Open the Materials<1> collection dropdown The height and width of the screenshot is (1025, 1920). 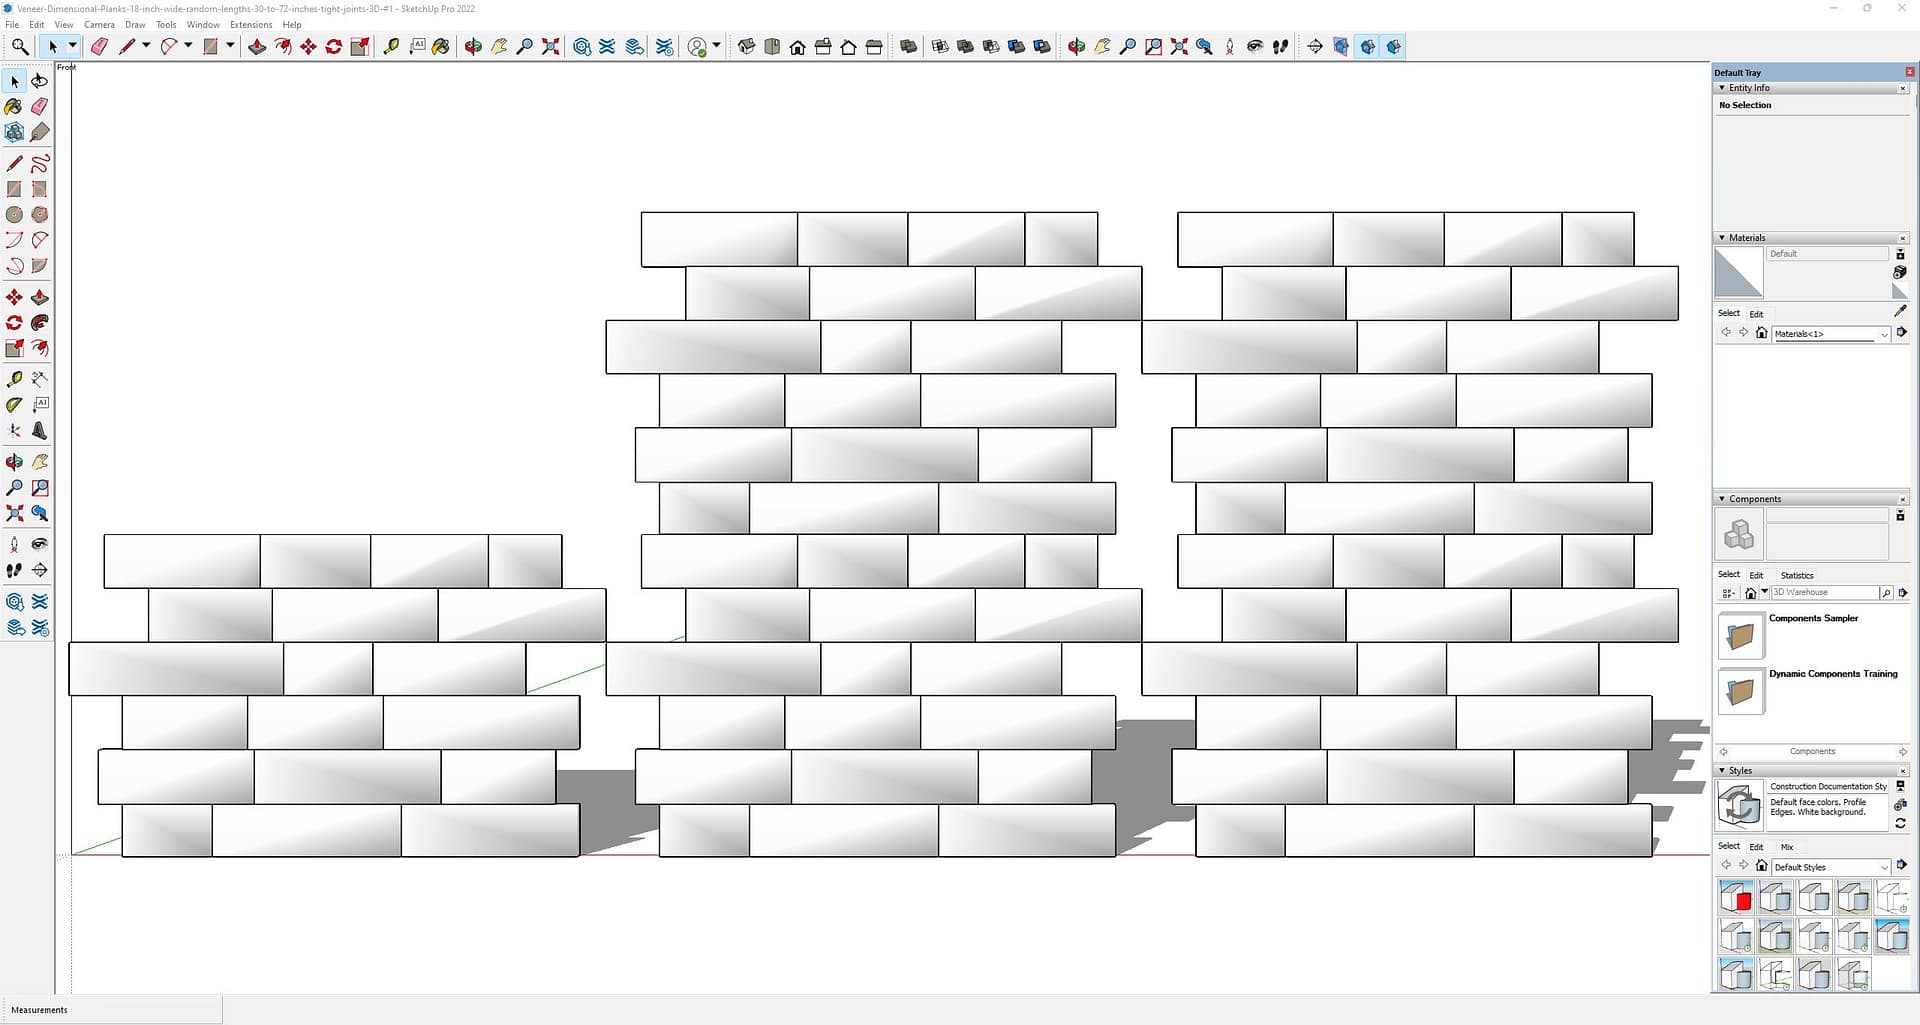pyautogui.click(x=1884, y=334)
